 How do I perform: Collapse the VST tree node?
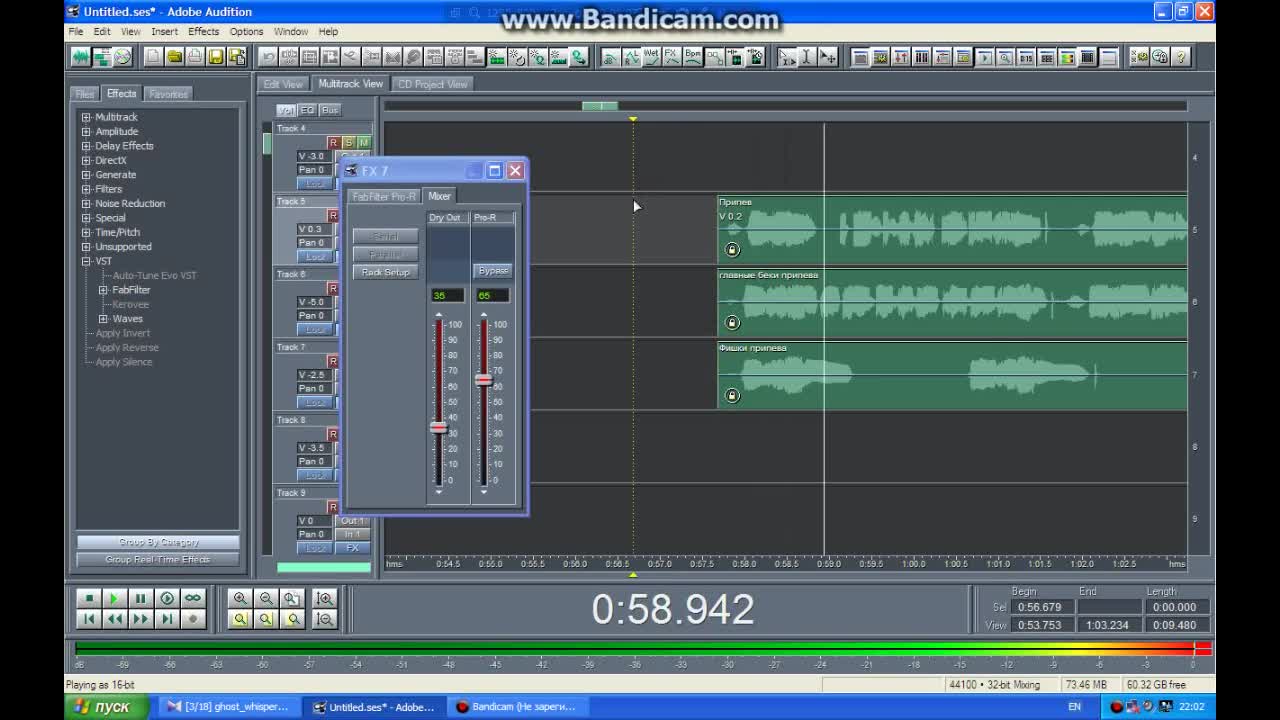pyautogui.click(x=86, y=261)
